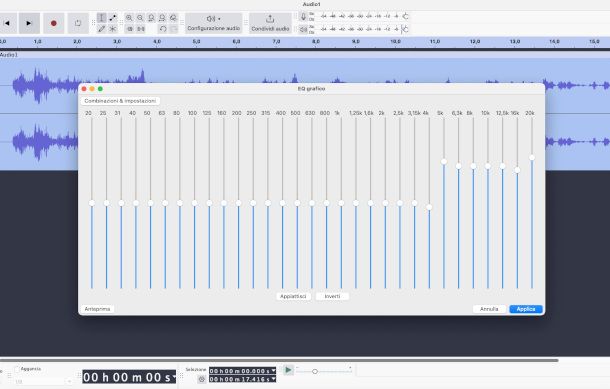This screenshot has height=389, width=610.
Task: Click Annulla to cancel the EQ
Action: coord(489,309)
